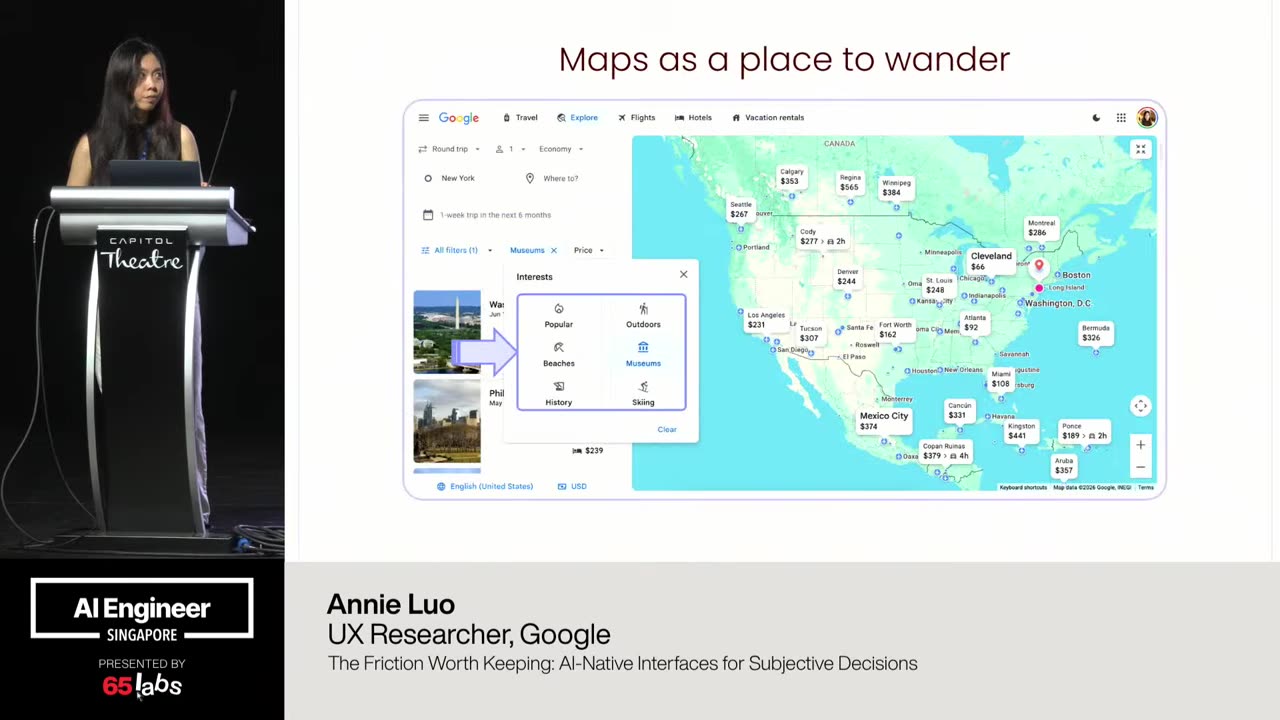Select the Beaches interest
The image size is (1280, 720).
tap(559, 354)
